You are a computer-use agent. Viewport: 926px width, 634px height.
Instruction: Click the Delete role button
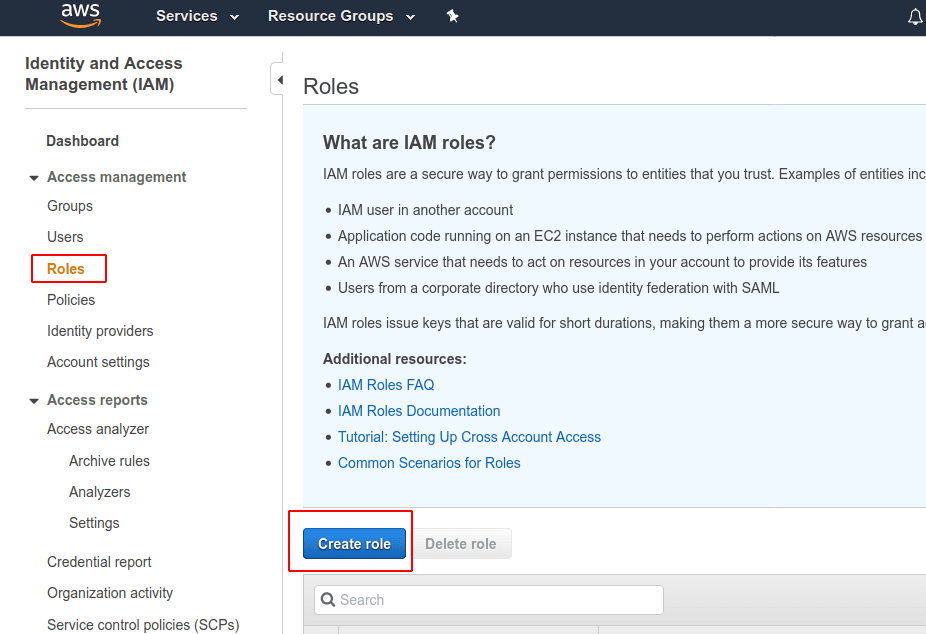460,544
